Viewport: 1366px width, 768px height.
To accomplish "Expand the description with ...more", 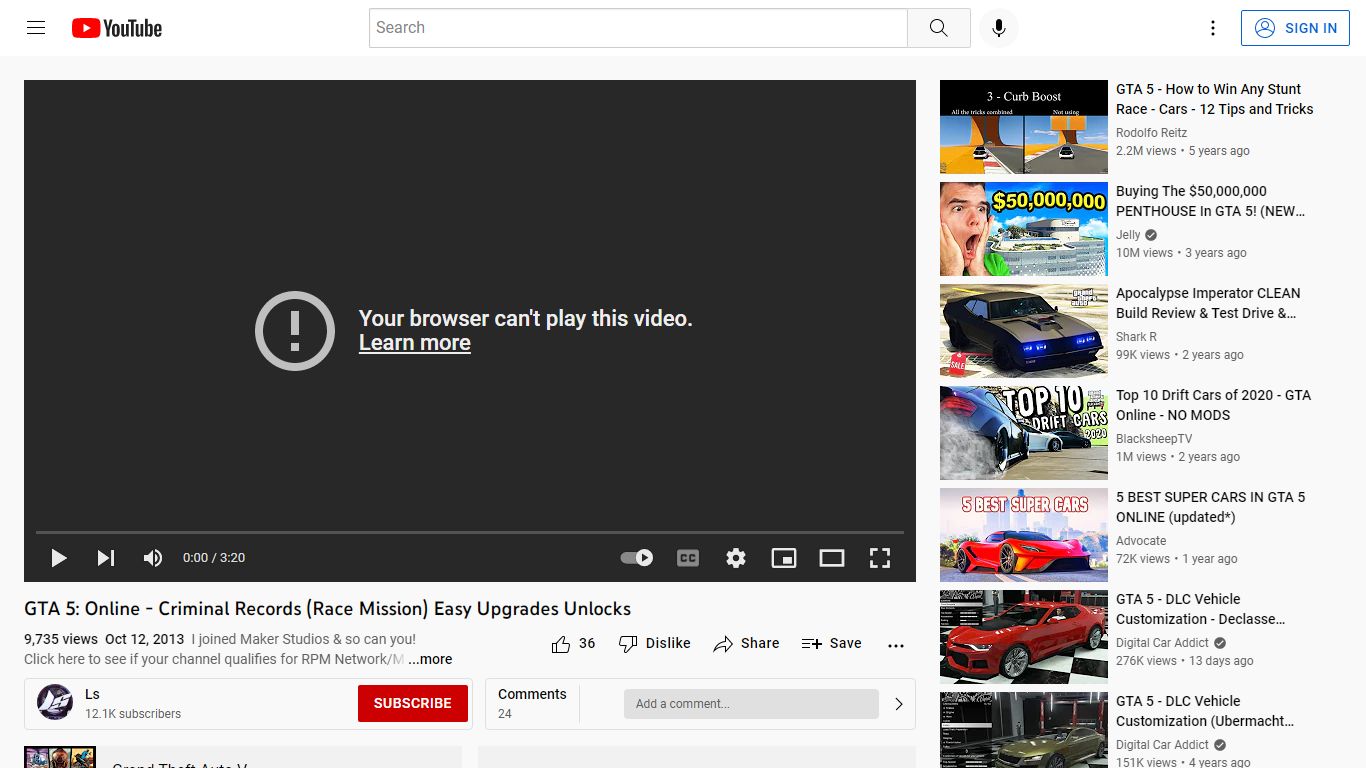I will click(430, 659).
